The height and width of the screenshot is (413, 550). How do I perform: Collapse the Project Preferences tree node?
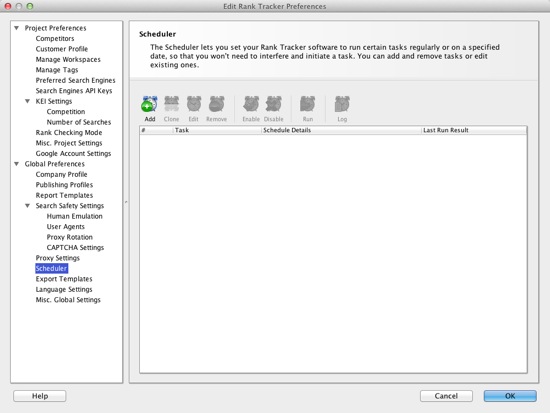16,28
